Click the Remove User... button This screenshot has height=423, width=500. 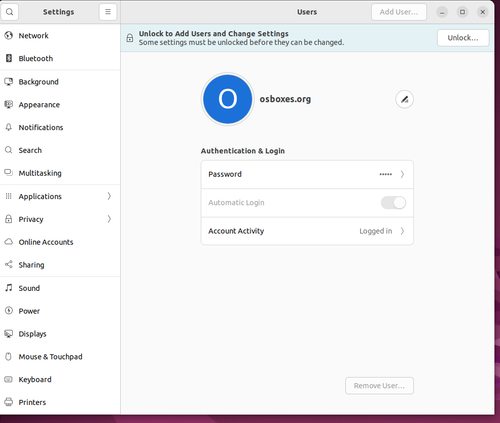click(379, 386)
